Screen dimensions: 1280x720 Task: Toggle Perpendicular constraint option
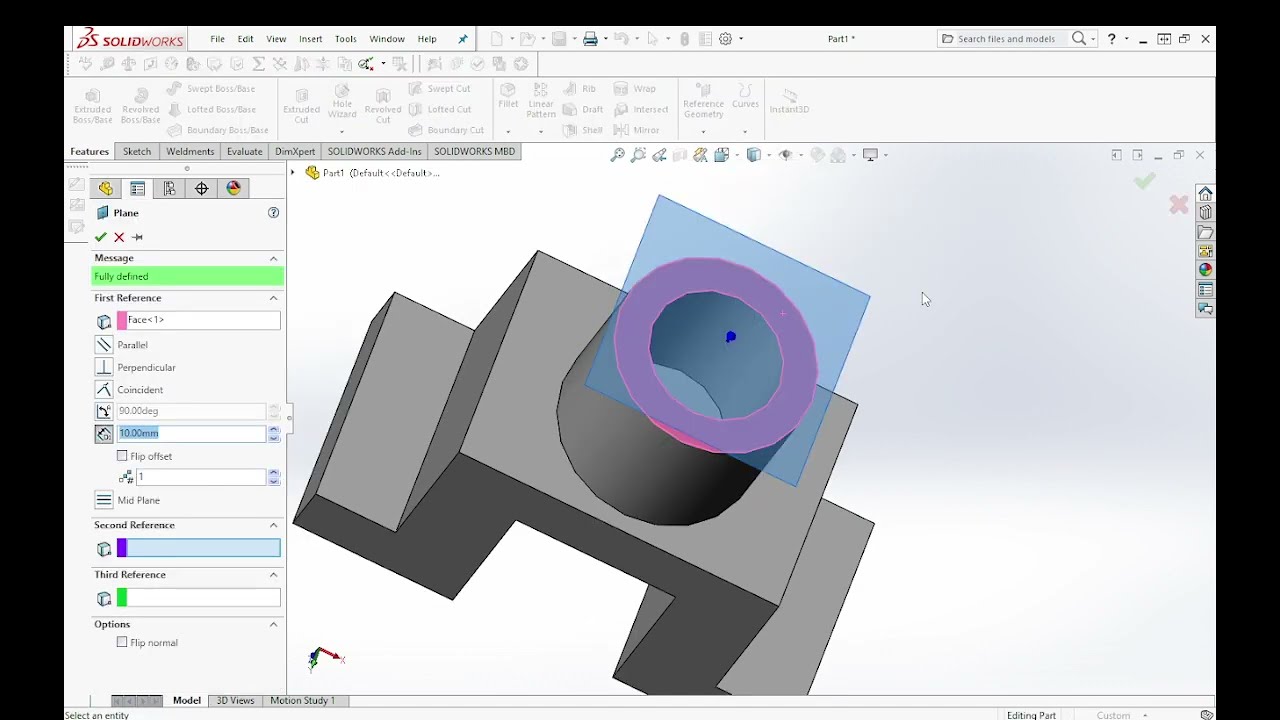104,367
